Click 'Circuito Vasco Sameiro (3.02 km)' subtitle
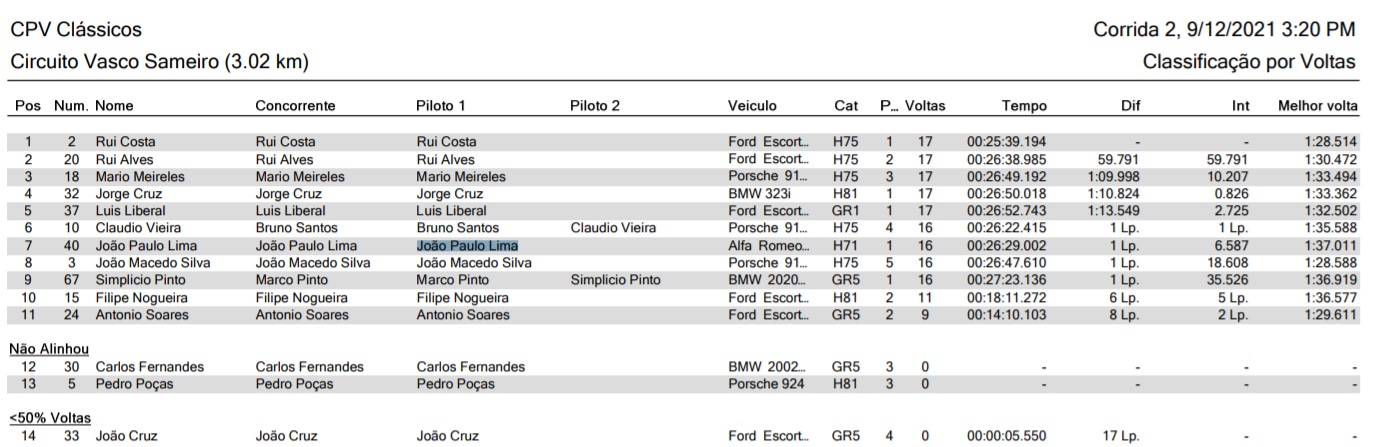Screen dimensions: 1375x447 159,62
